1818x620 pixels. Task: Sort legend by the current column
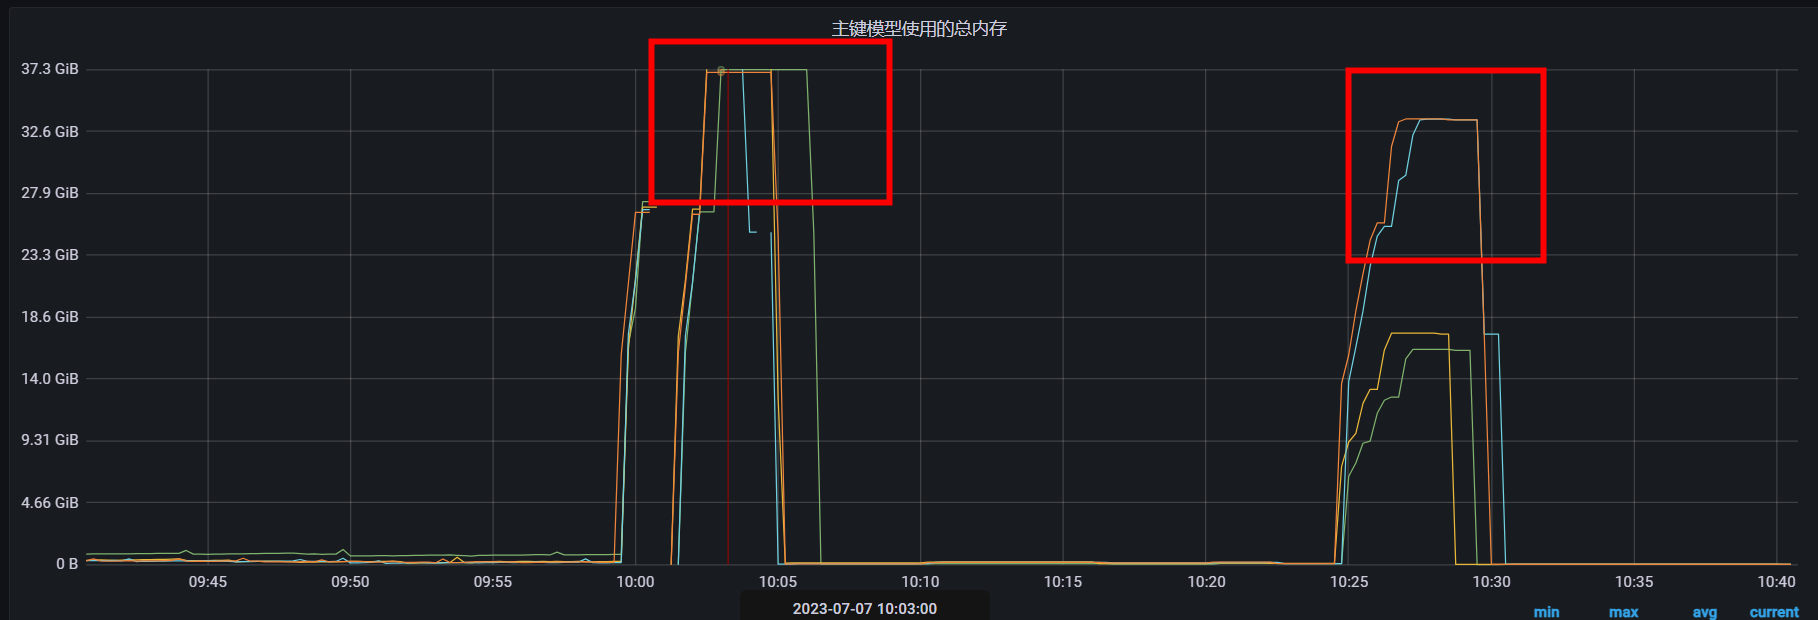point(1773,612)
